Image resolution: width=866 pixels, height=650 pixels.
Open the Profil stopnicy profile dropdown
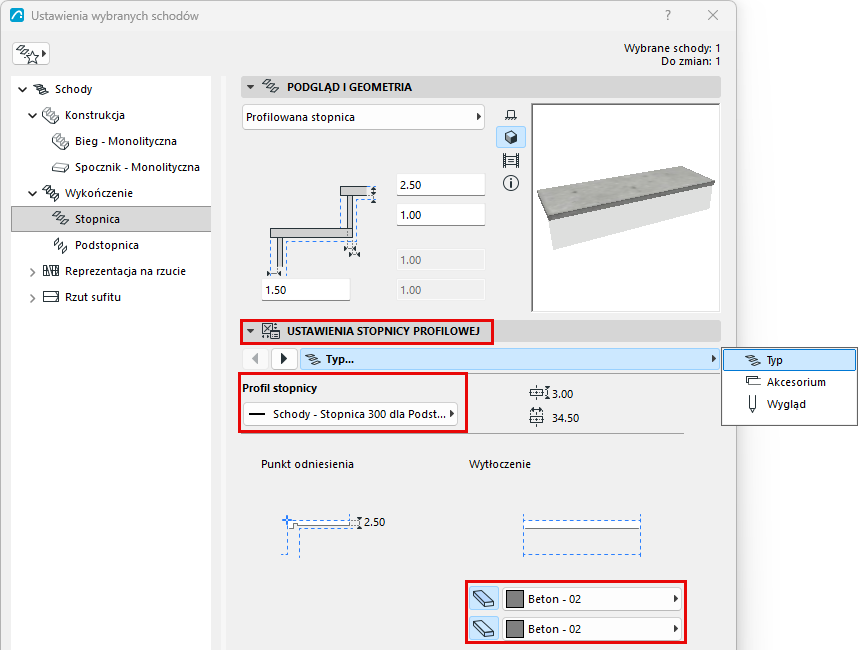(350, 414)
